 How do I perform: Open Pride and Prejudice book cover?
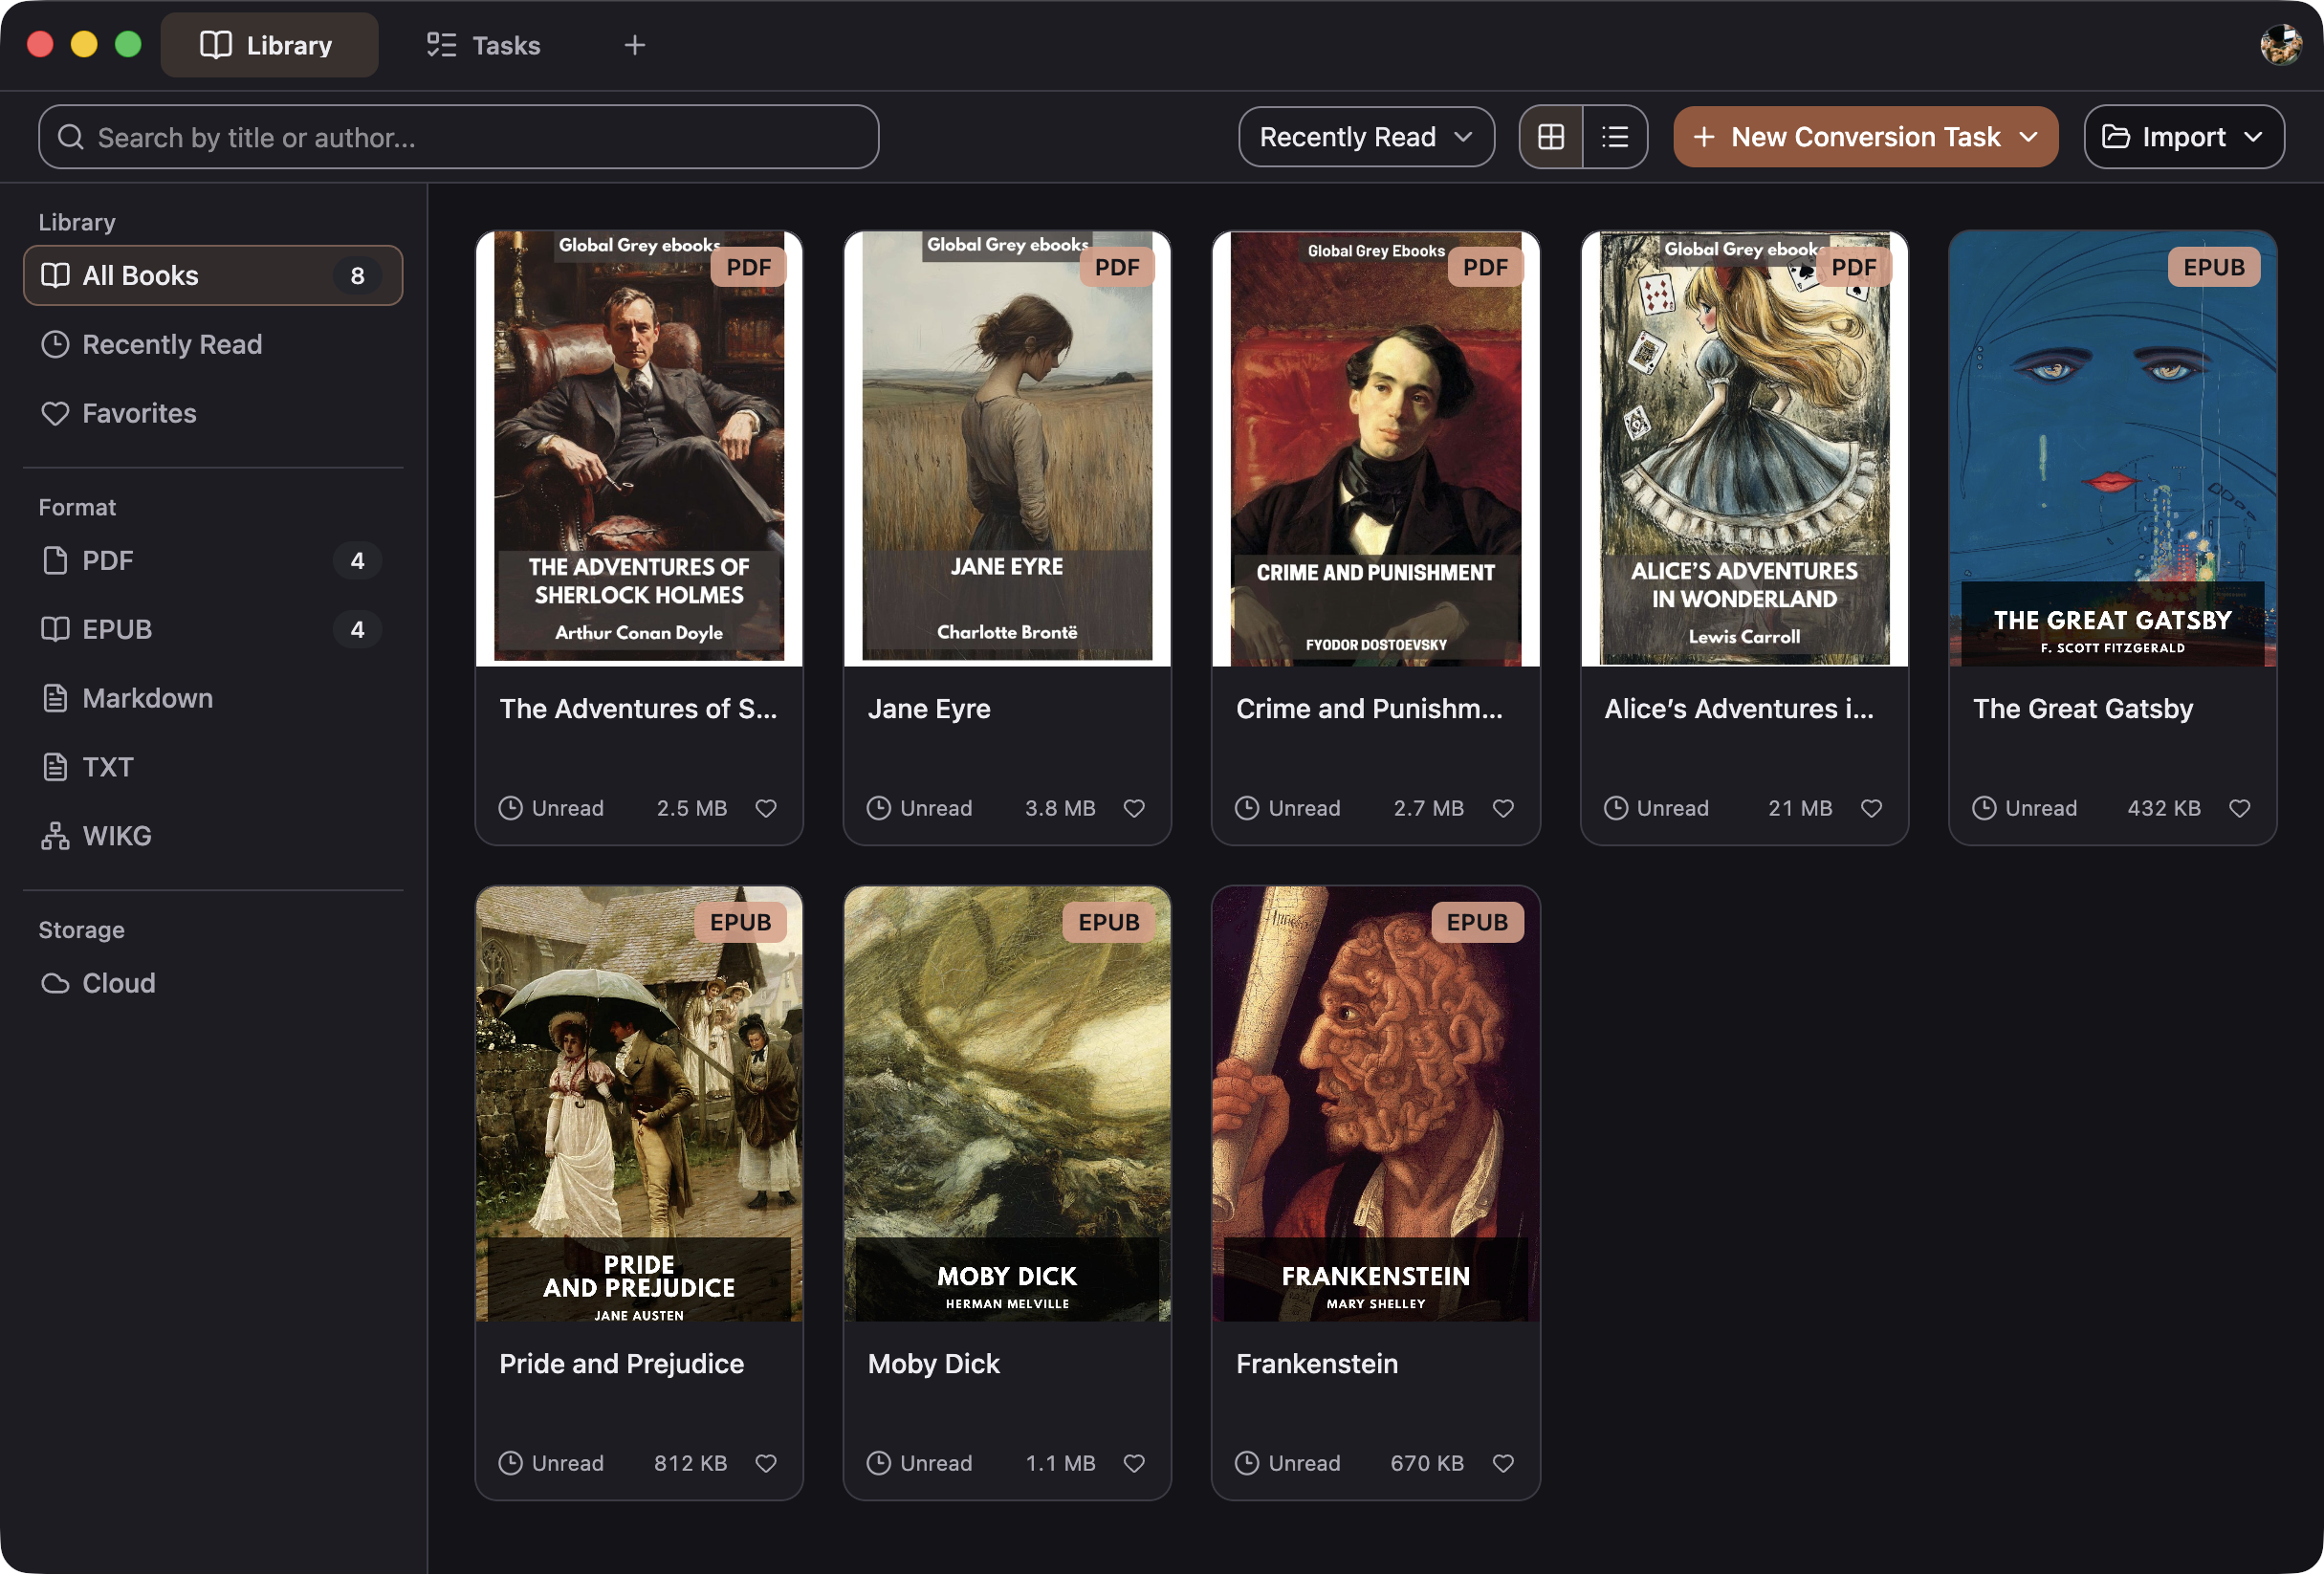click(x=639, y=1104)
